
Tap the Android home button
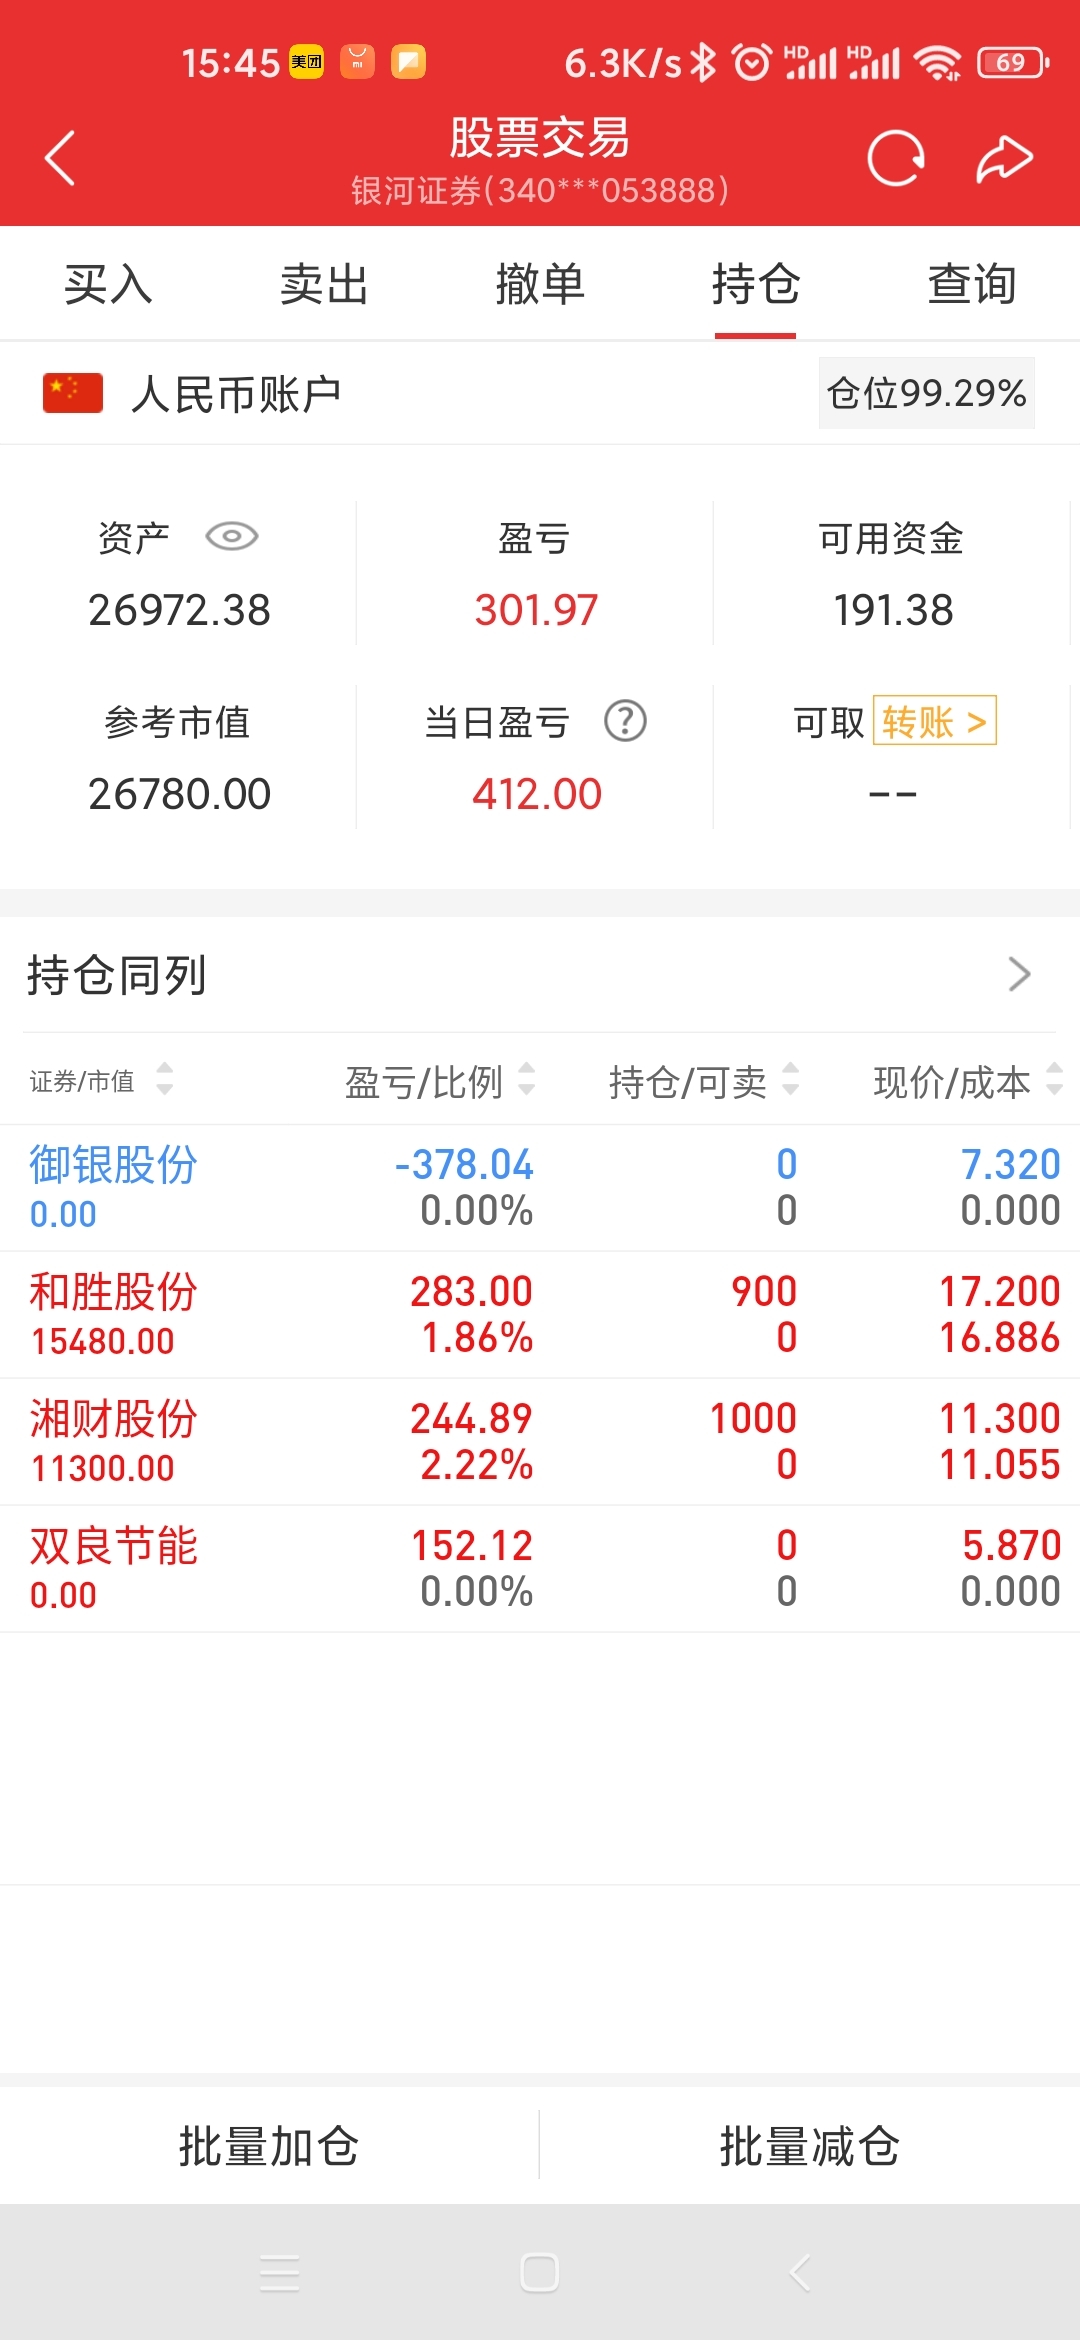[540, 2273]
